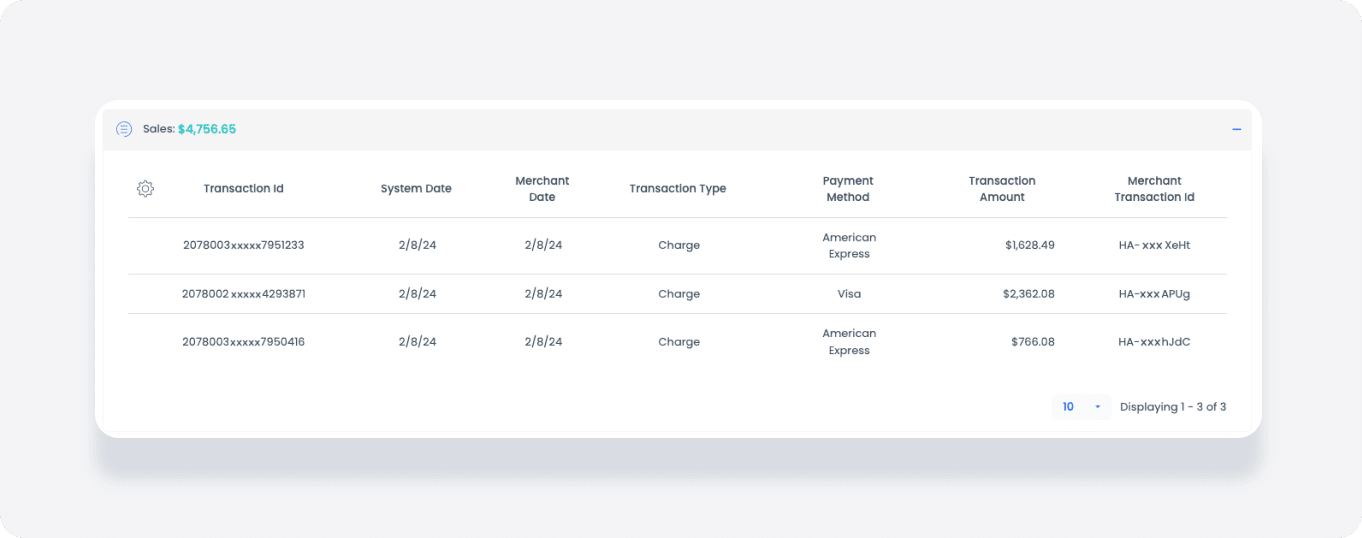Screen dimensions: 1362x538
Task: Click the Merchant Date column header
Action: click(542, 189)
